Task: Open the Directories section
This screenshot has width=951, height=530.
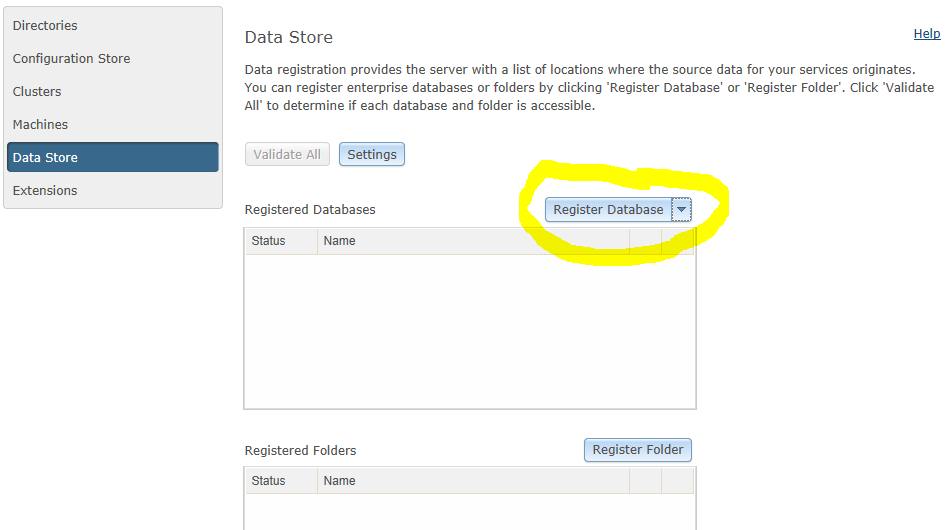Action: pyautogui.click(x=112, y=25)
